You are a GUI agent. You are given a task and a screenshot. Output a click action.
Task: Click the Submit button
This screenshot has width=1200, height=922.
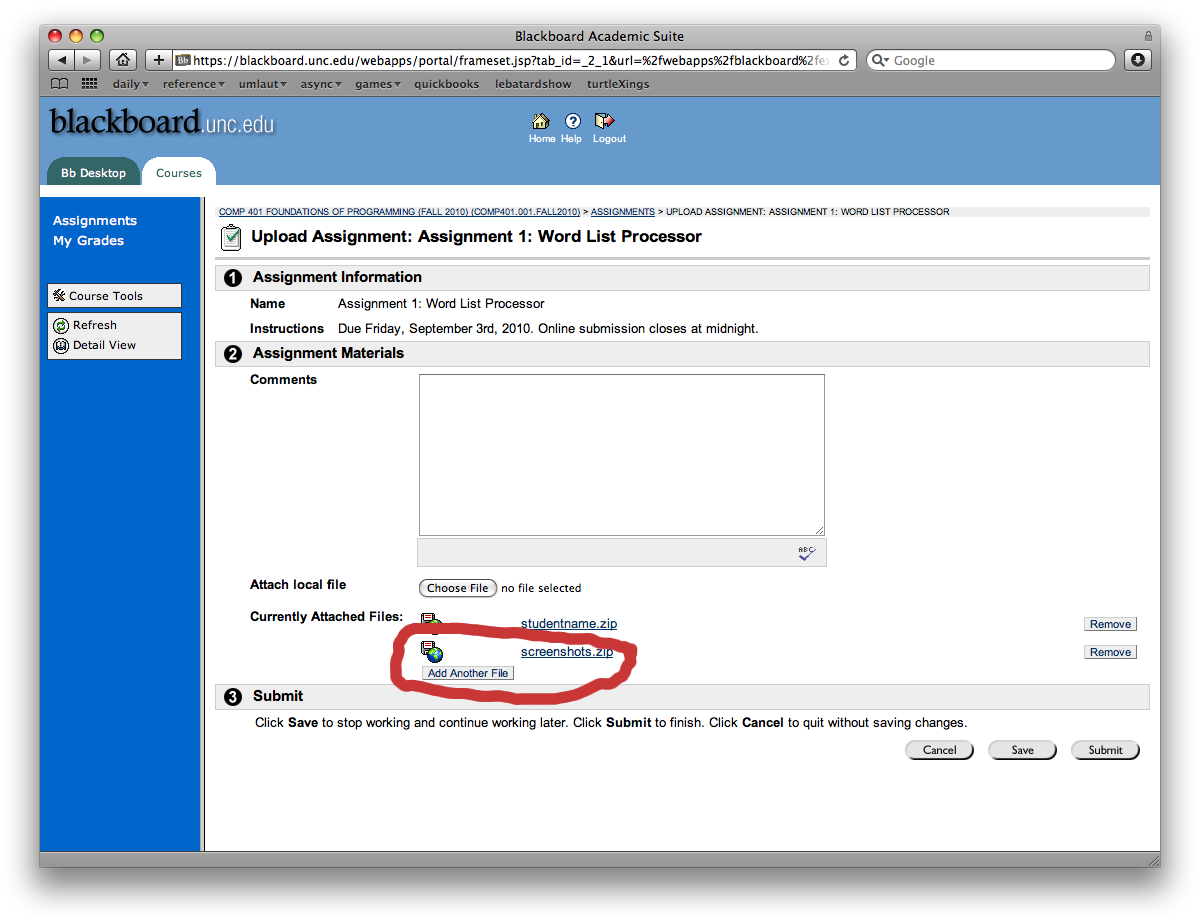coord(1105,750)
